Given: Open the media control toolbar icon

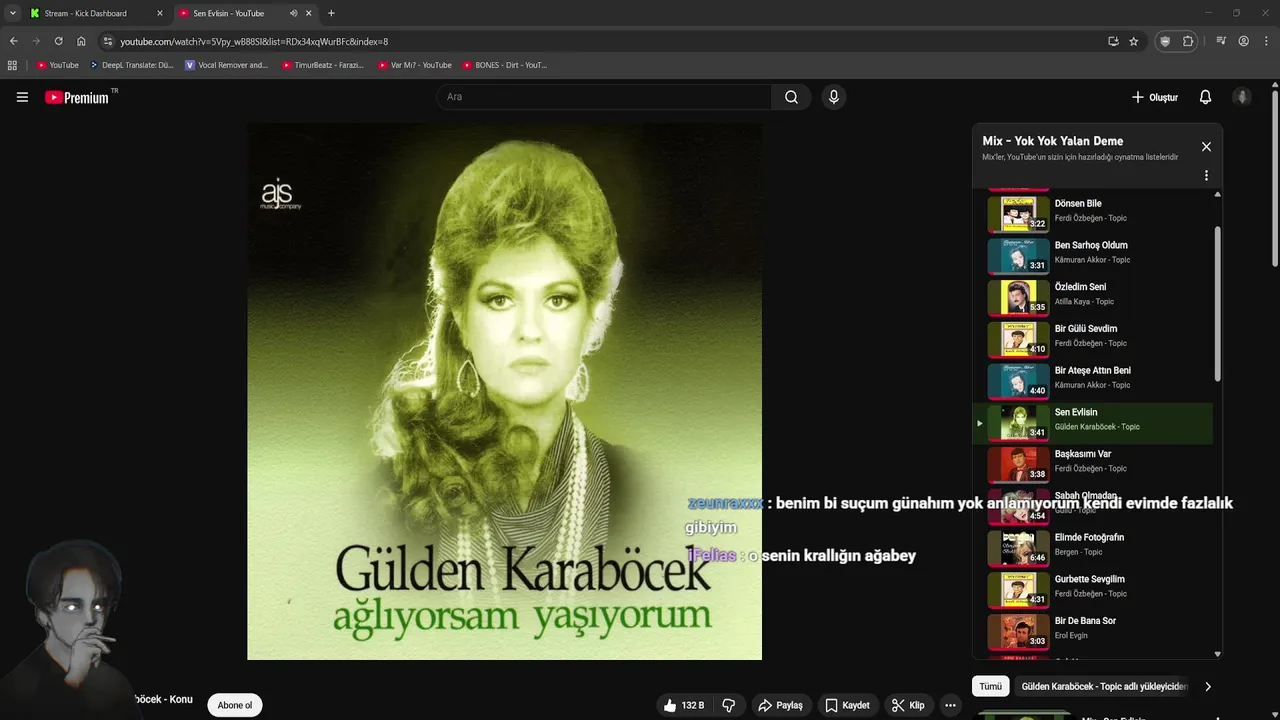Looking at the screenshot, I should pos(1221,41).
